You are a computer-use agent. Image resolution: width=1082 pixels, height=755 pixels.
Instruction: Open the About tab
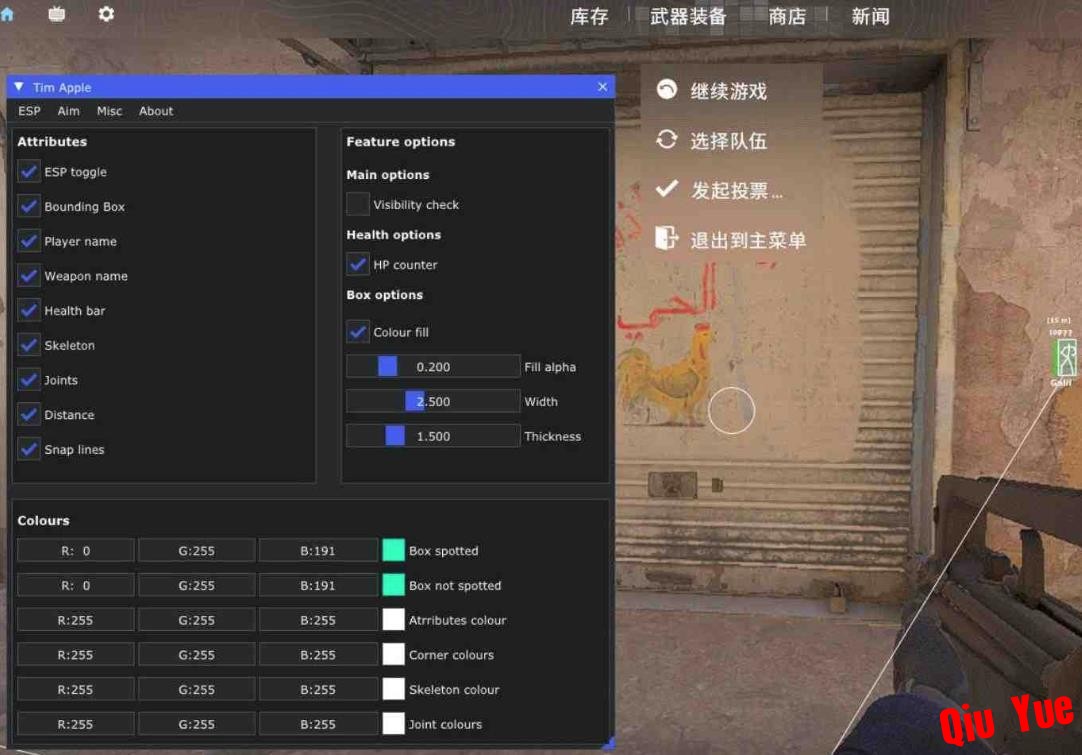click(x=156, y=111)
